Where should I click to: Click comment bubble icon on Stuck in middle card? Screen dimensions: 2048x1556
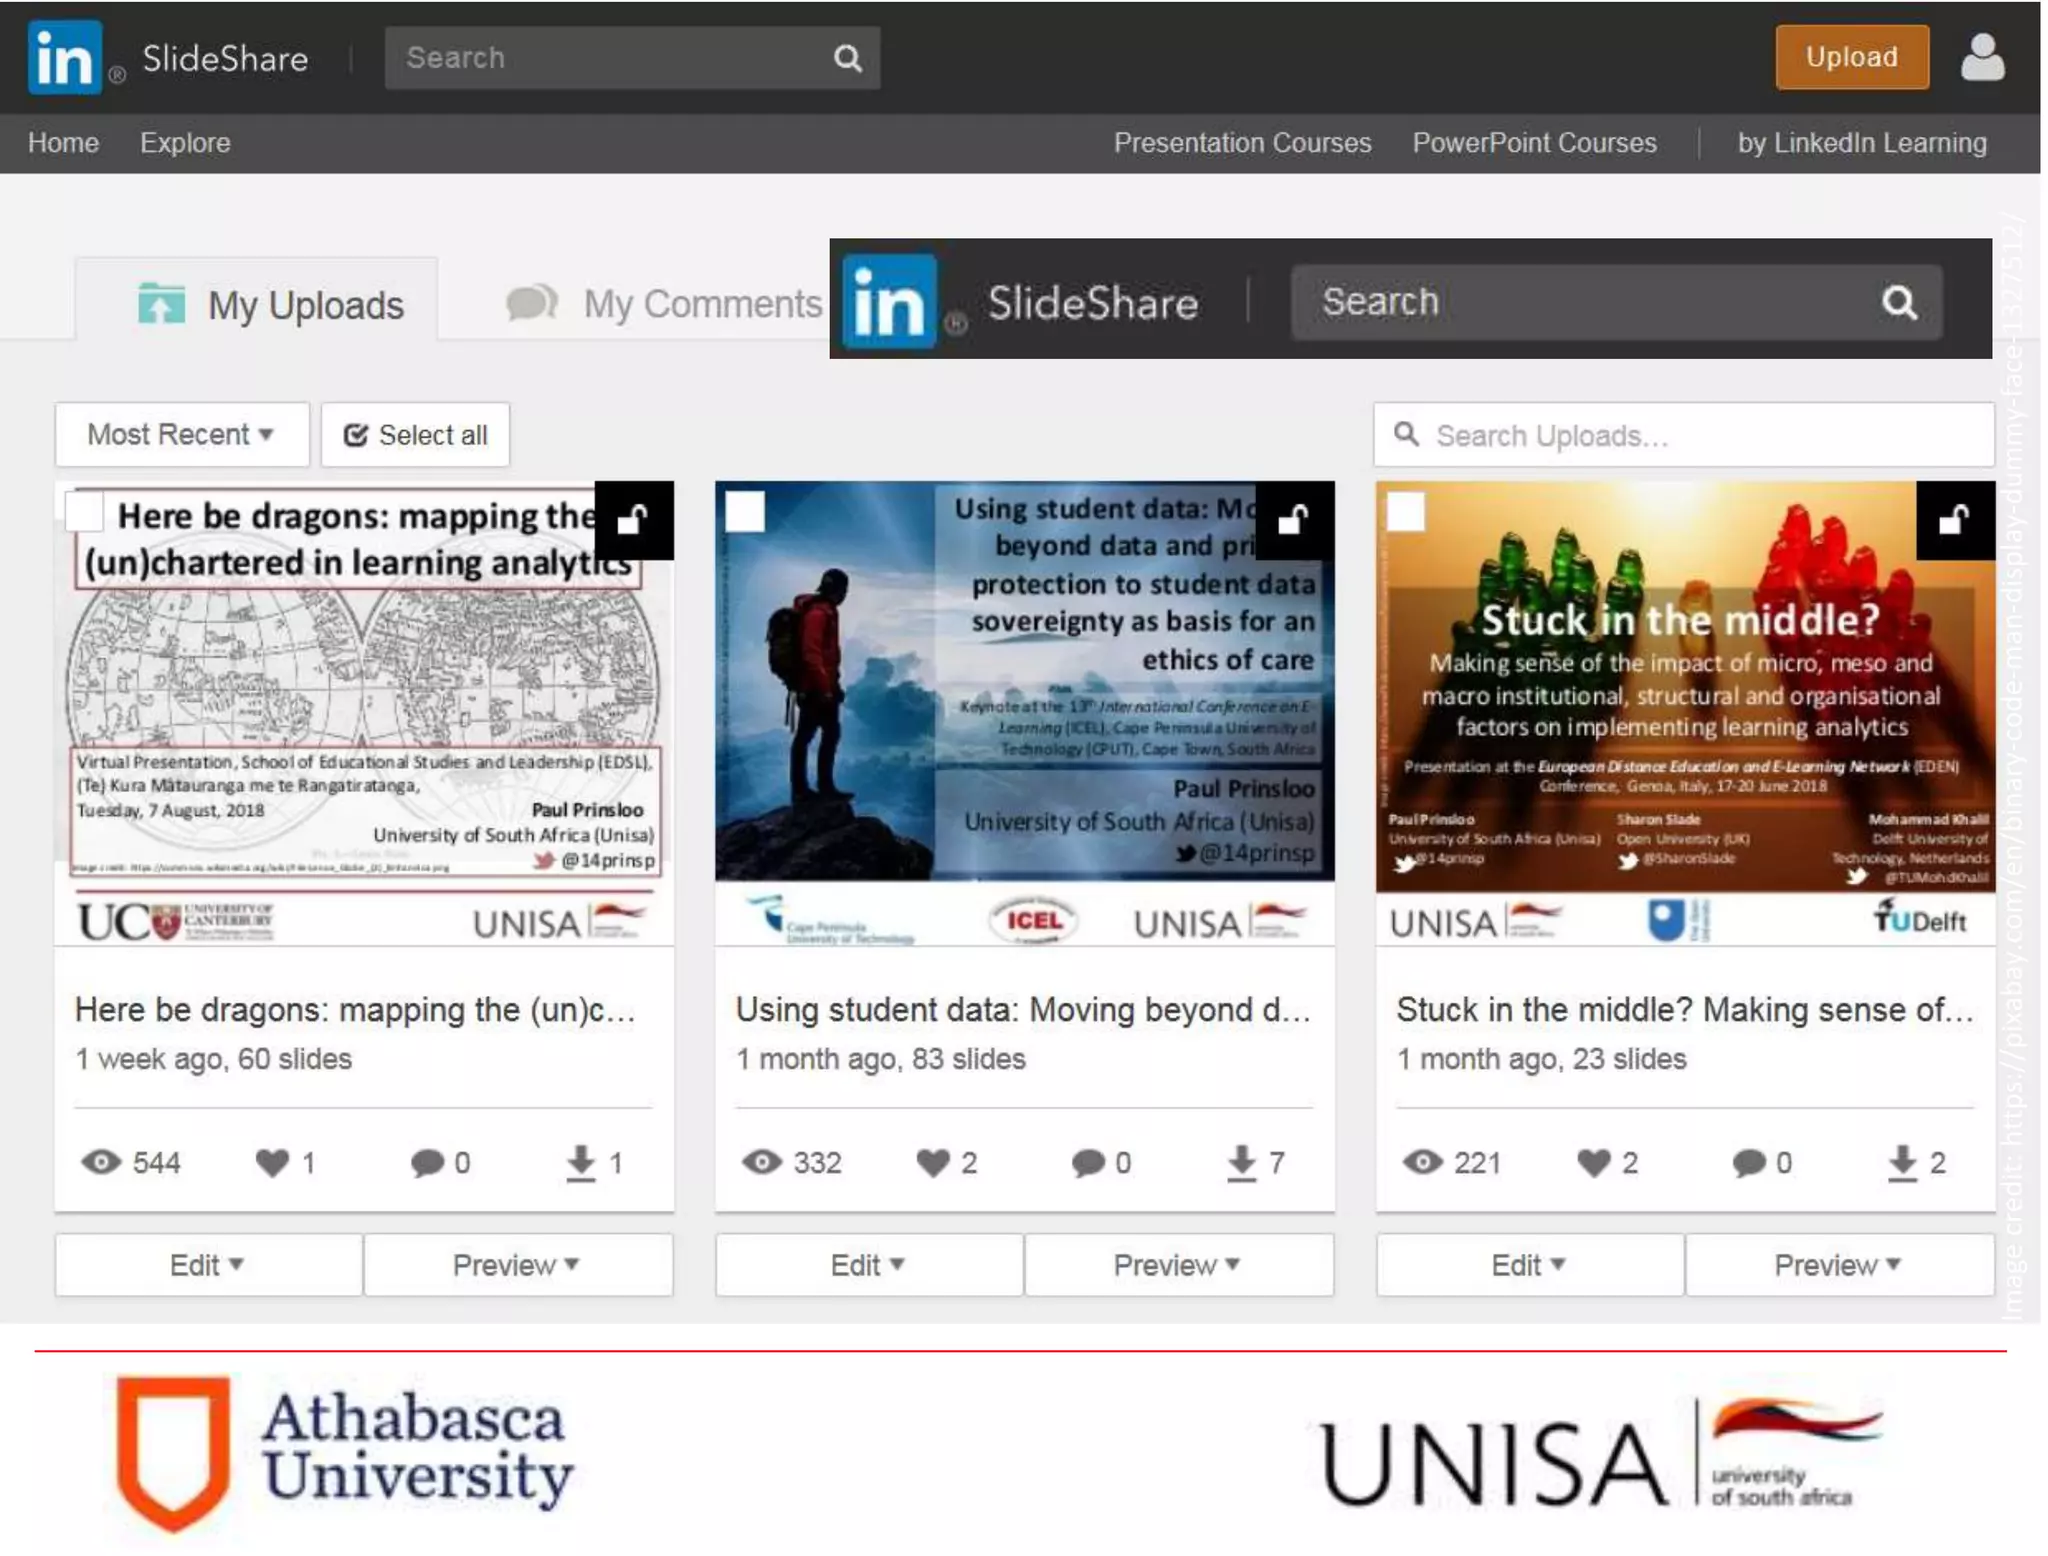1748,1162
